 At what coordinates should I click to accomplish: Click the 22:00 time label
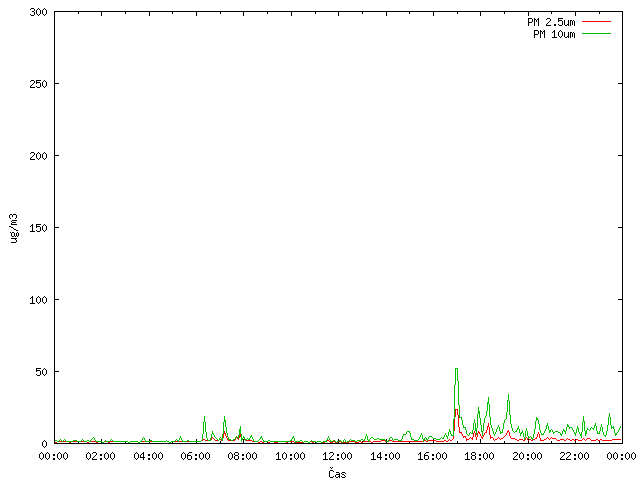(574, 456)
